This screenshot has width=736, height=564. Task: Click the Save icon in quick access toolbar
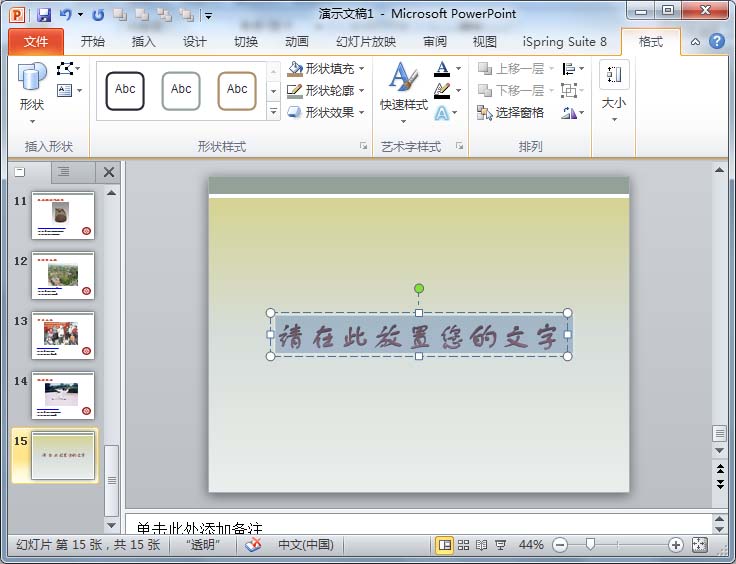(x=44, y=15)
